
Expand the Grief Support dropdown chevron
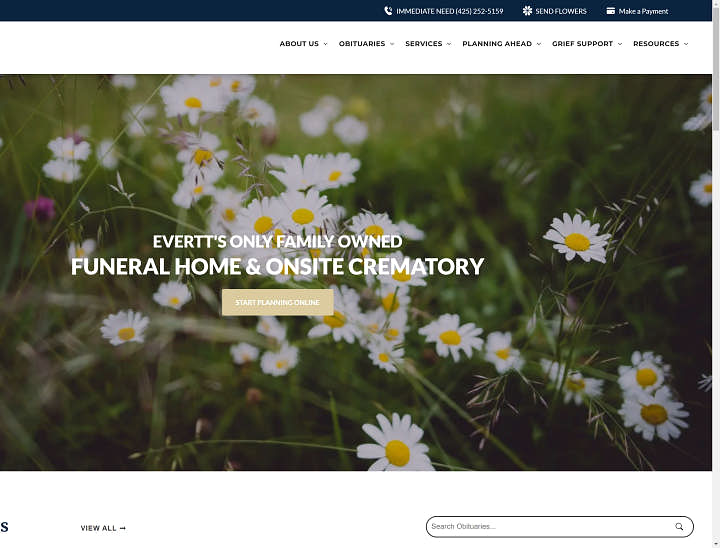click(x=619, y=44)
